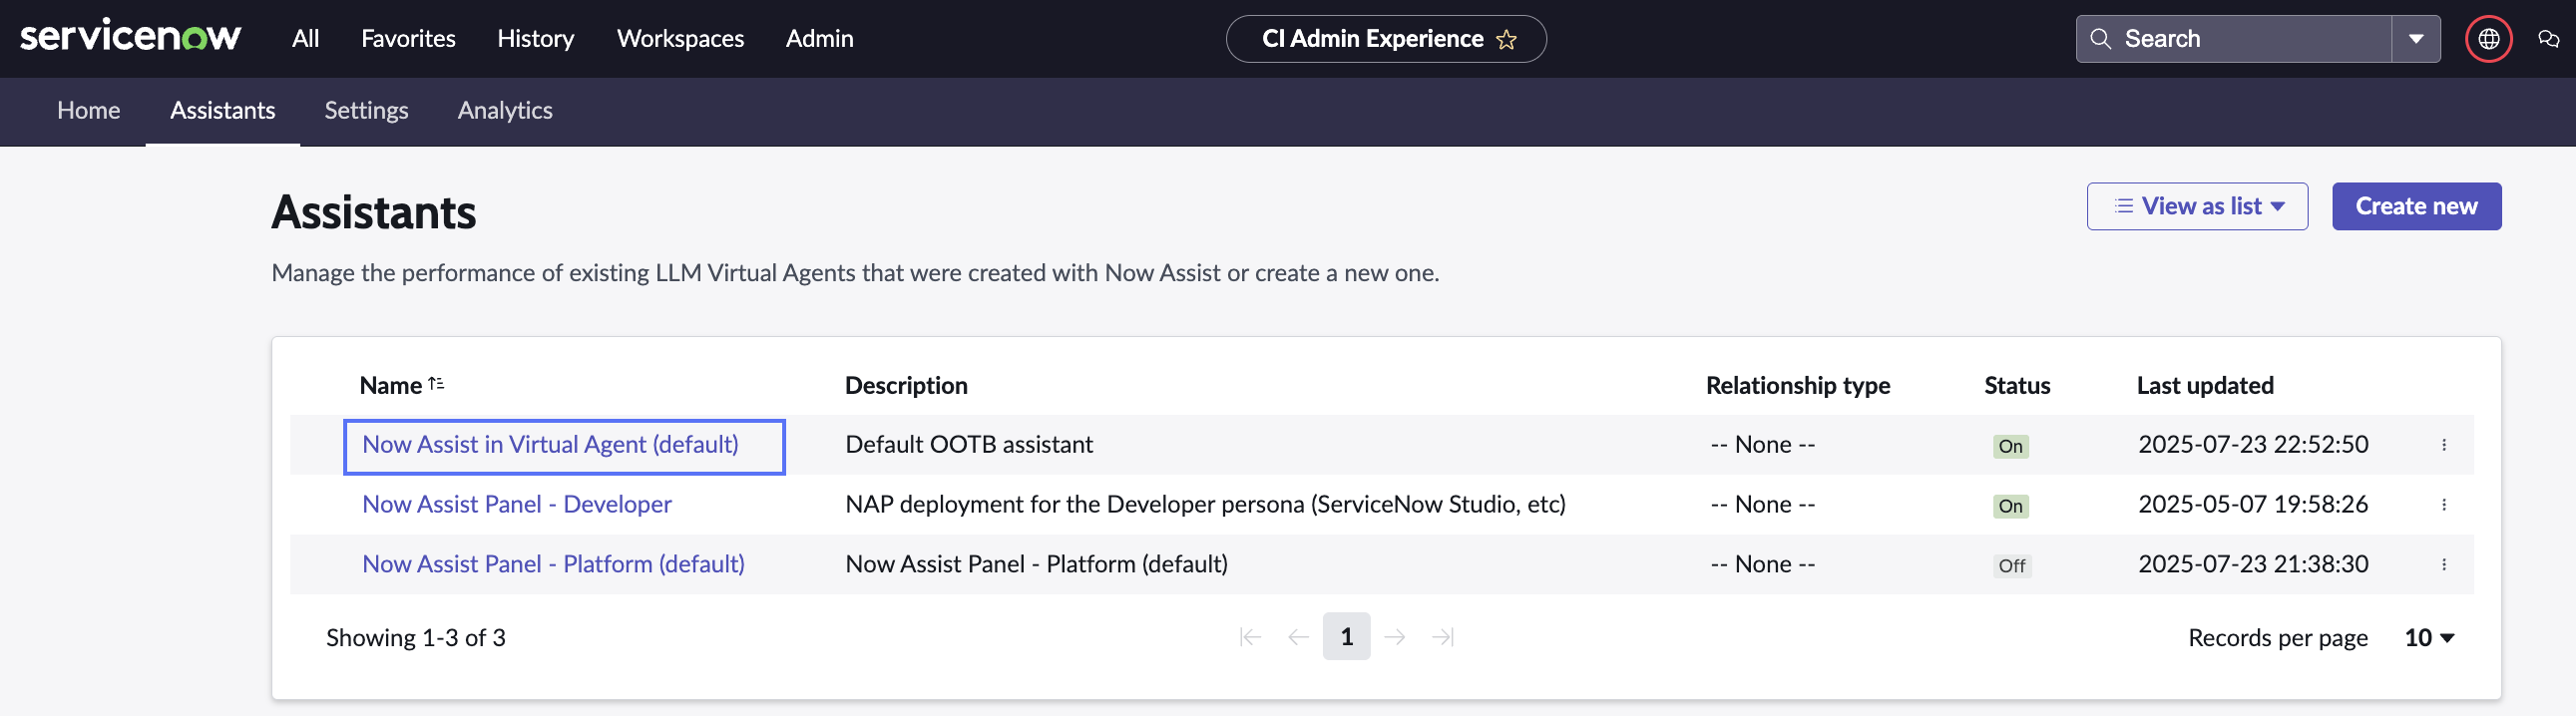Click On status in Virtual Agent row
The height and width of the screenshot is (716, 2576).
click(x=2010, y=446)
